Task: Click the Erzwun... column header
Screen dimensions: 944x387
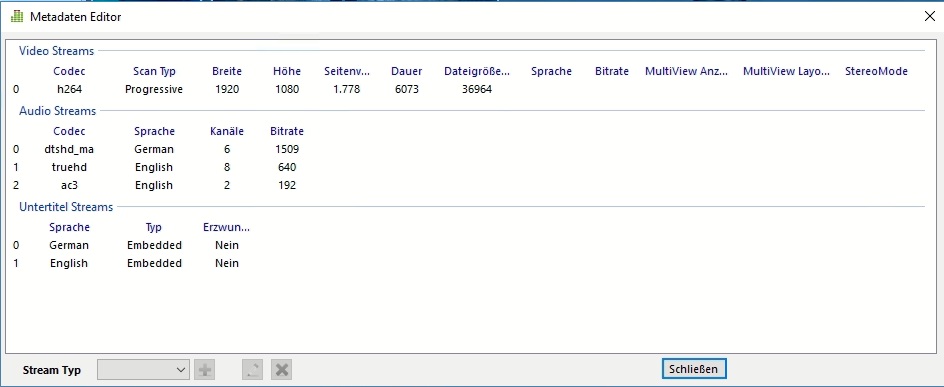Action: point(227,227)
